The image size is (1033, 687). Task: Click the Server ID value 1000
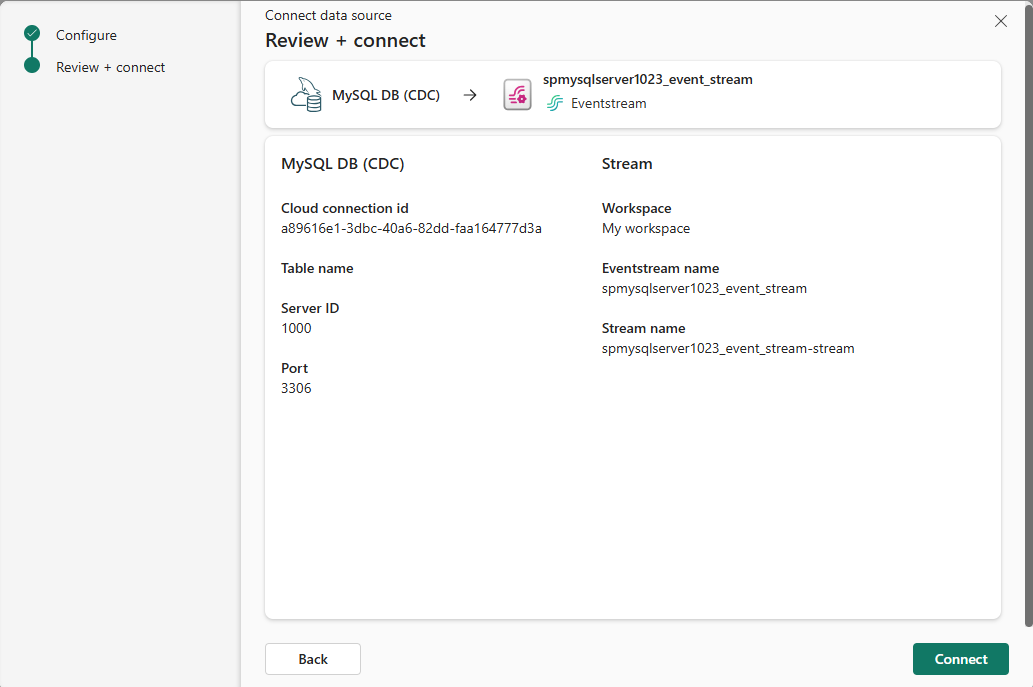pyautogui.click(x=296, y=328)
